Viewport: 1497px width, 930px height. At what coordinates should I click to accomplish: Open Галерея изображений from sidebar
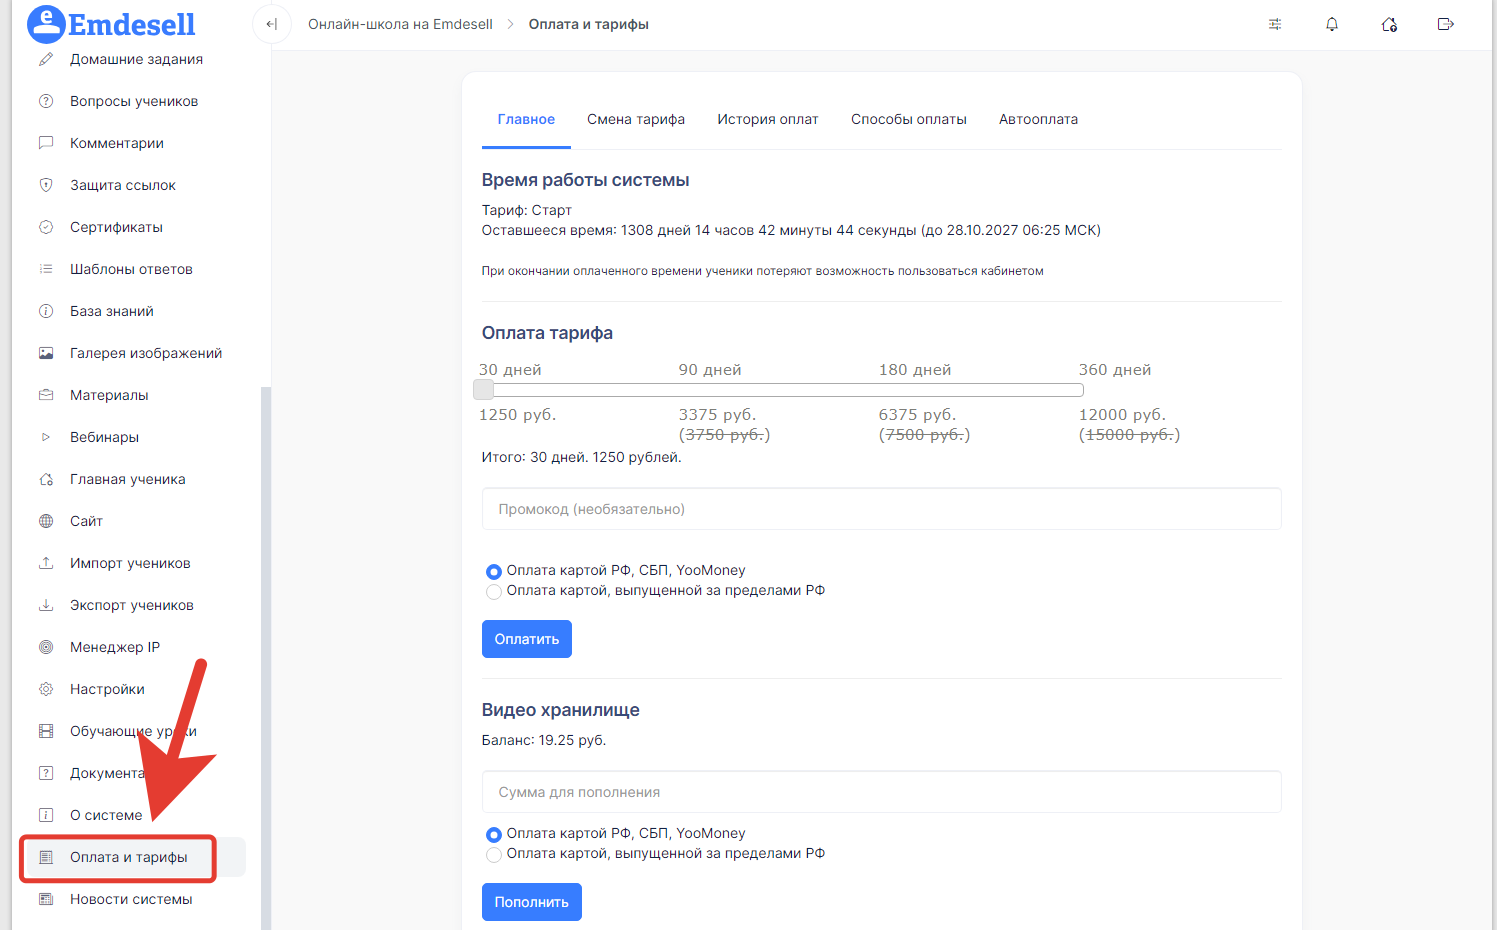pos(145,353)
